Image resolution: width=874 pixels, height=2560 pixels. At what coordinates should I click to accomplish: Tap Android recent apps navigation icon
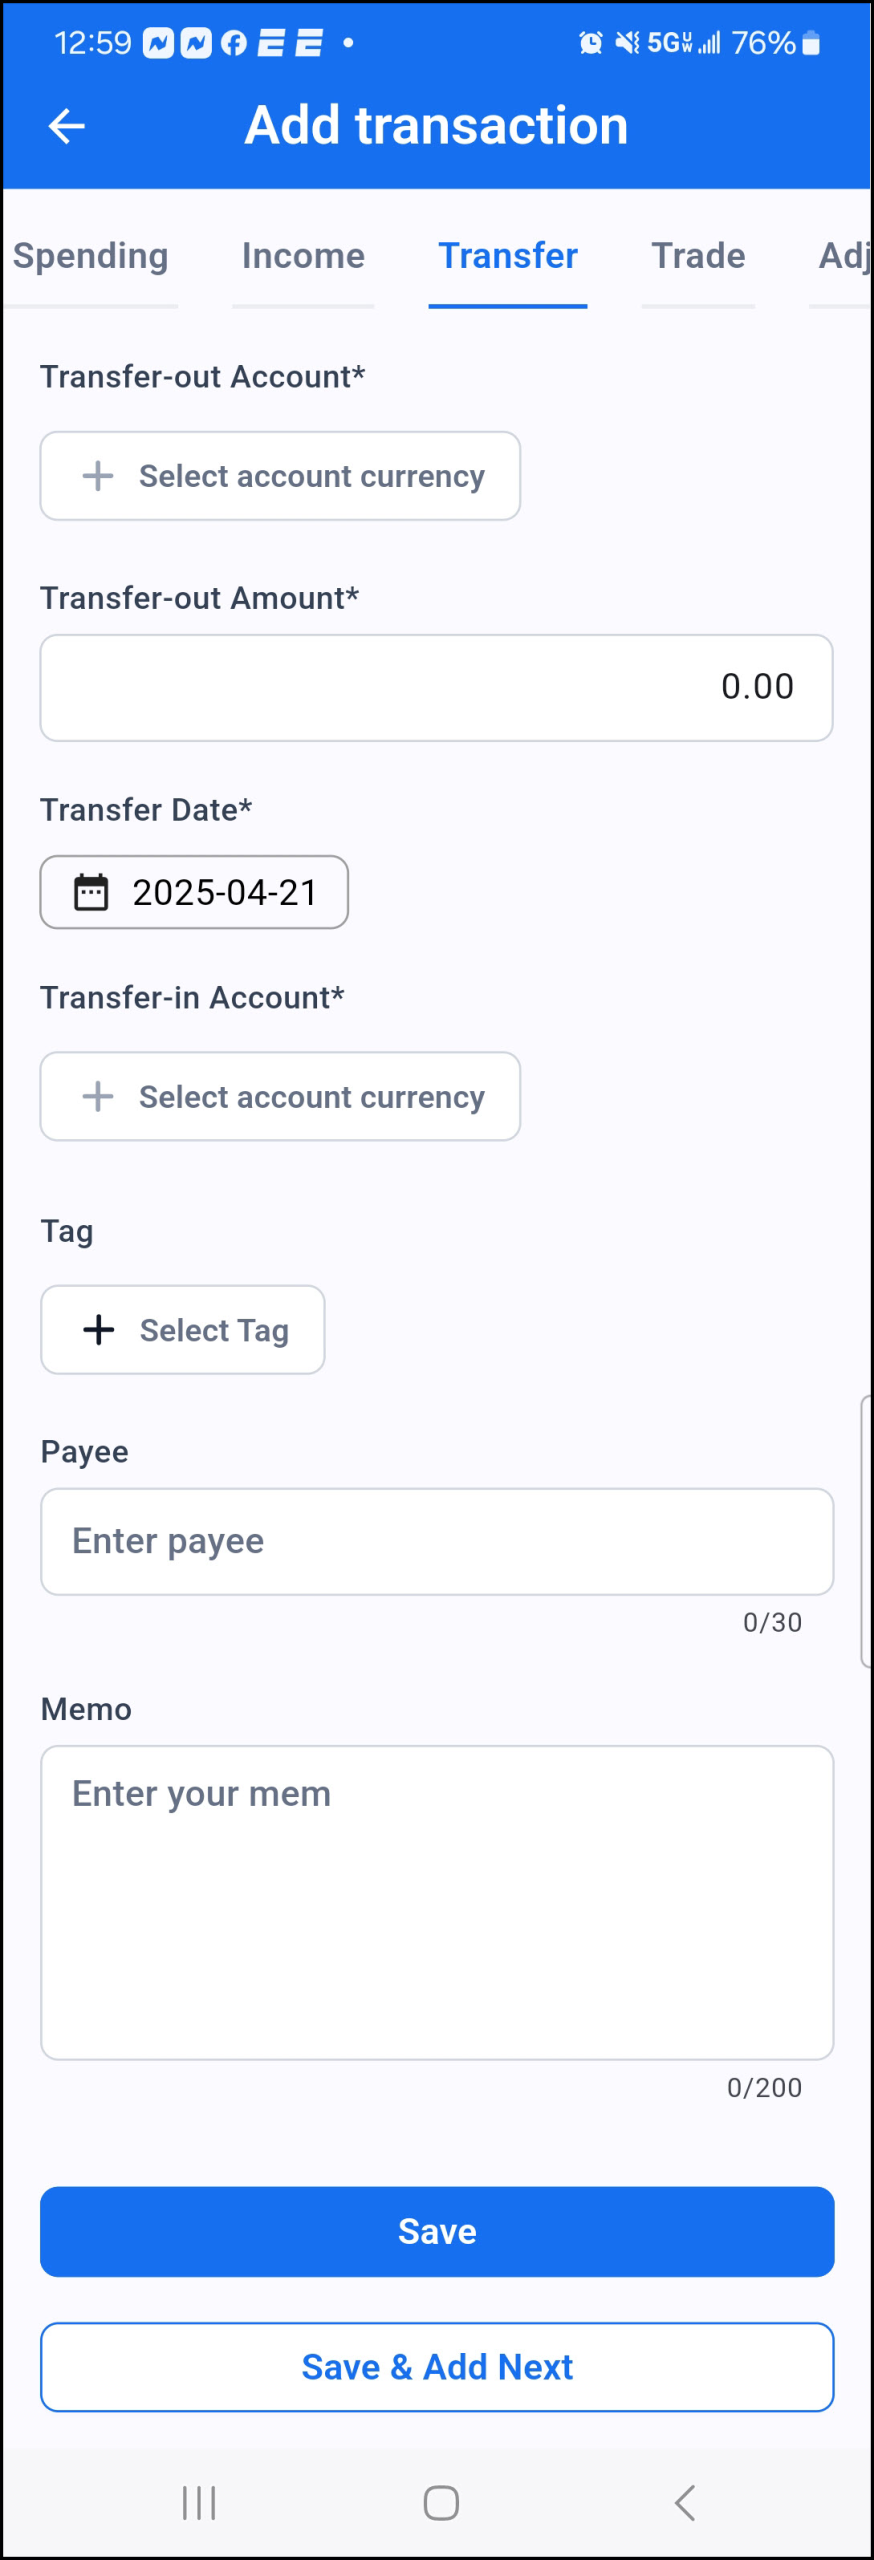tap(199, 2503)
